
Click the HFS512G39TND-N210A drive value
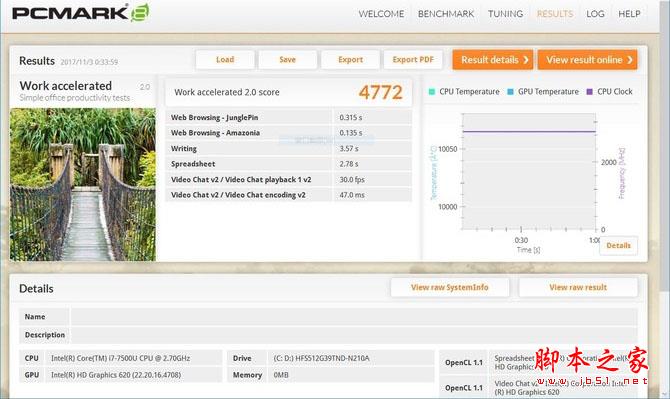(321, 358)
